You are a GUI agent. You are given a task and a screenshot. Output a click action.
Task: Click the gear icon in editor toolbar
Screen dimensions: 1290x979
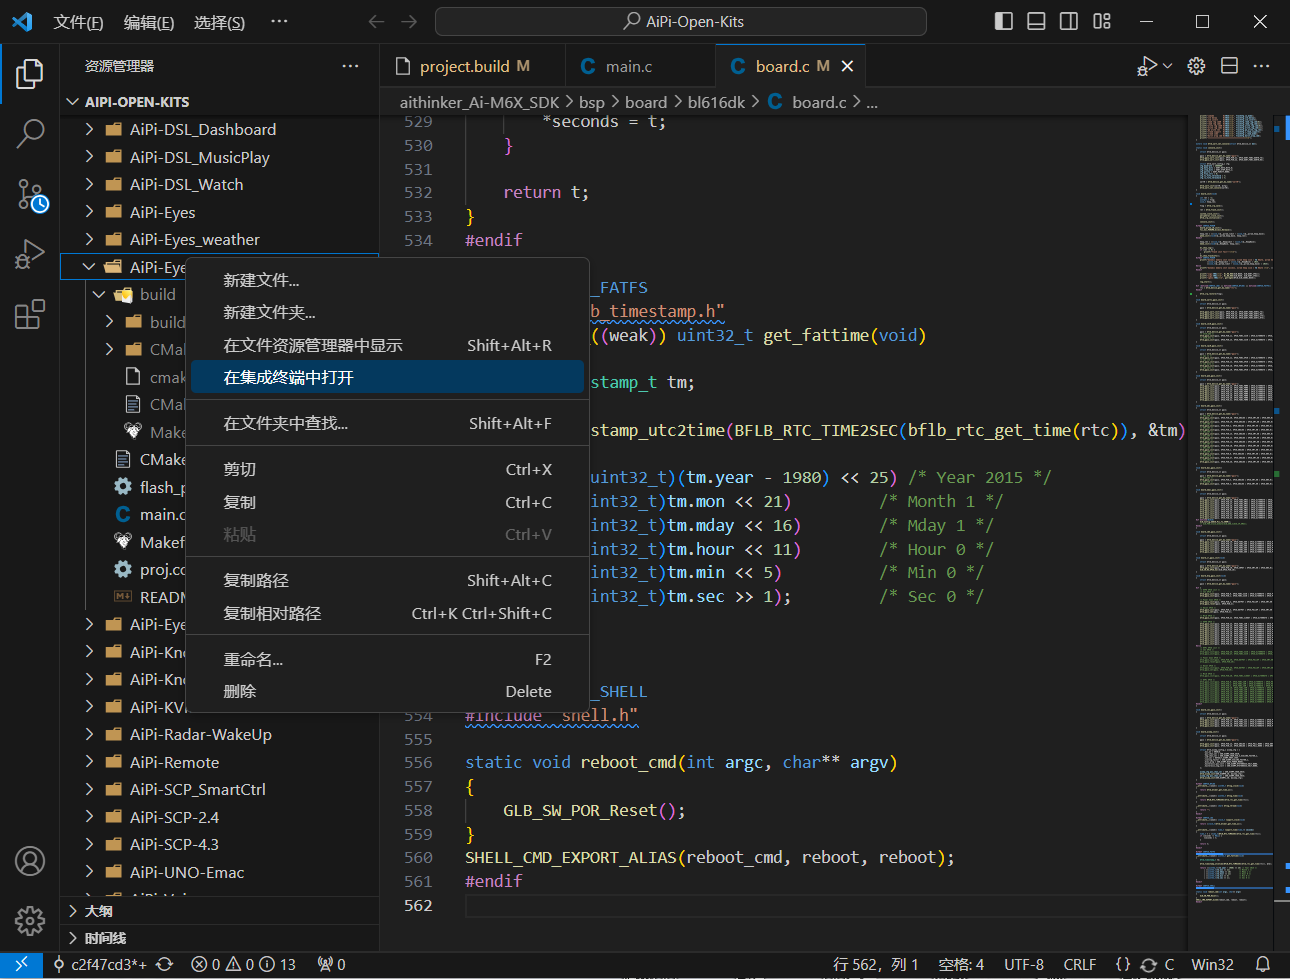1196,66
